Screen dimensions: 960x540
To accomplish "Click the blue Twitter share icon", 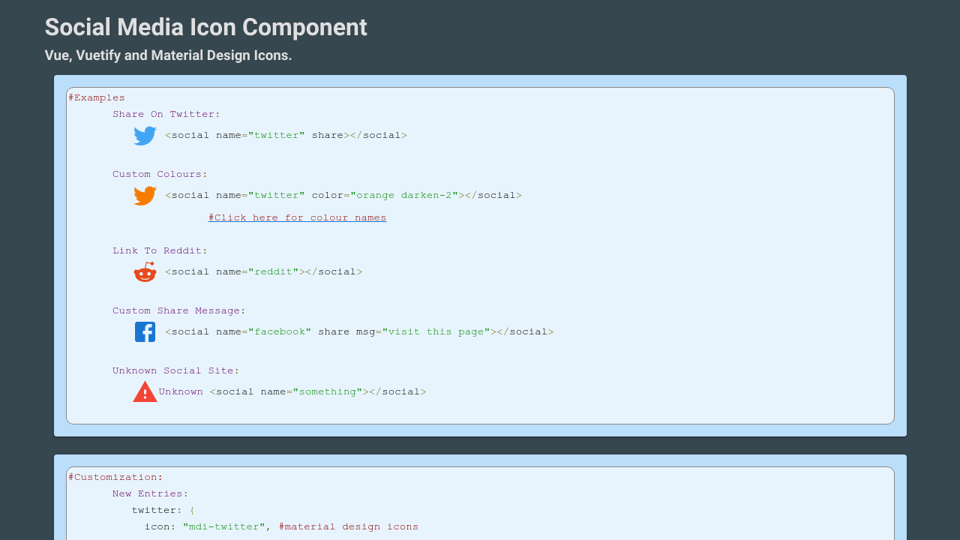I will pyautogui.click(x=145, y=136).
